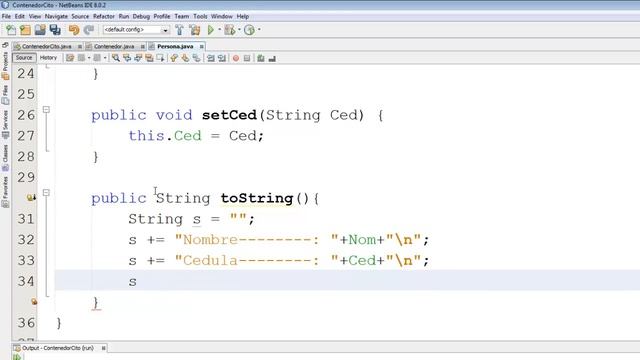640x360 pixels.
Task: Close the ContenedorCito.java tab
Action: pos(80,47)
